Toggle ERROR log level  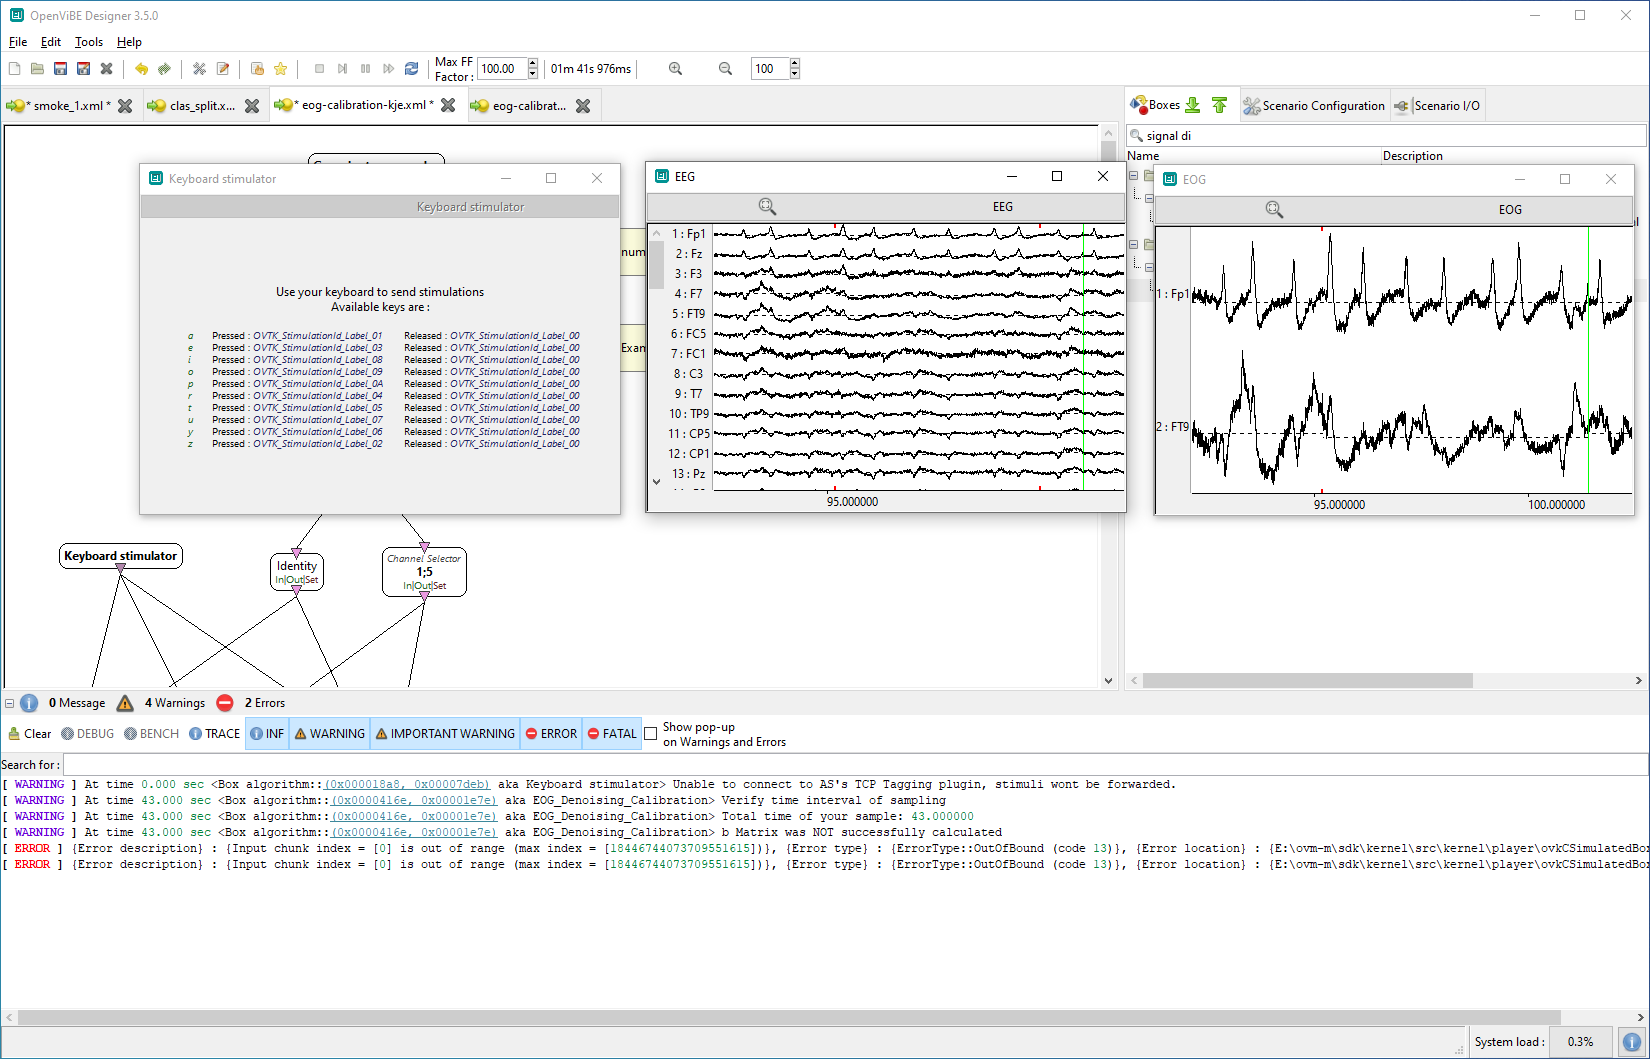click(551, 734)
